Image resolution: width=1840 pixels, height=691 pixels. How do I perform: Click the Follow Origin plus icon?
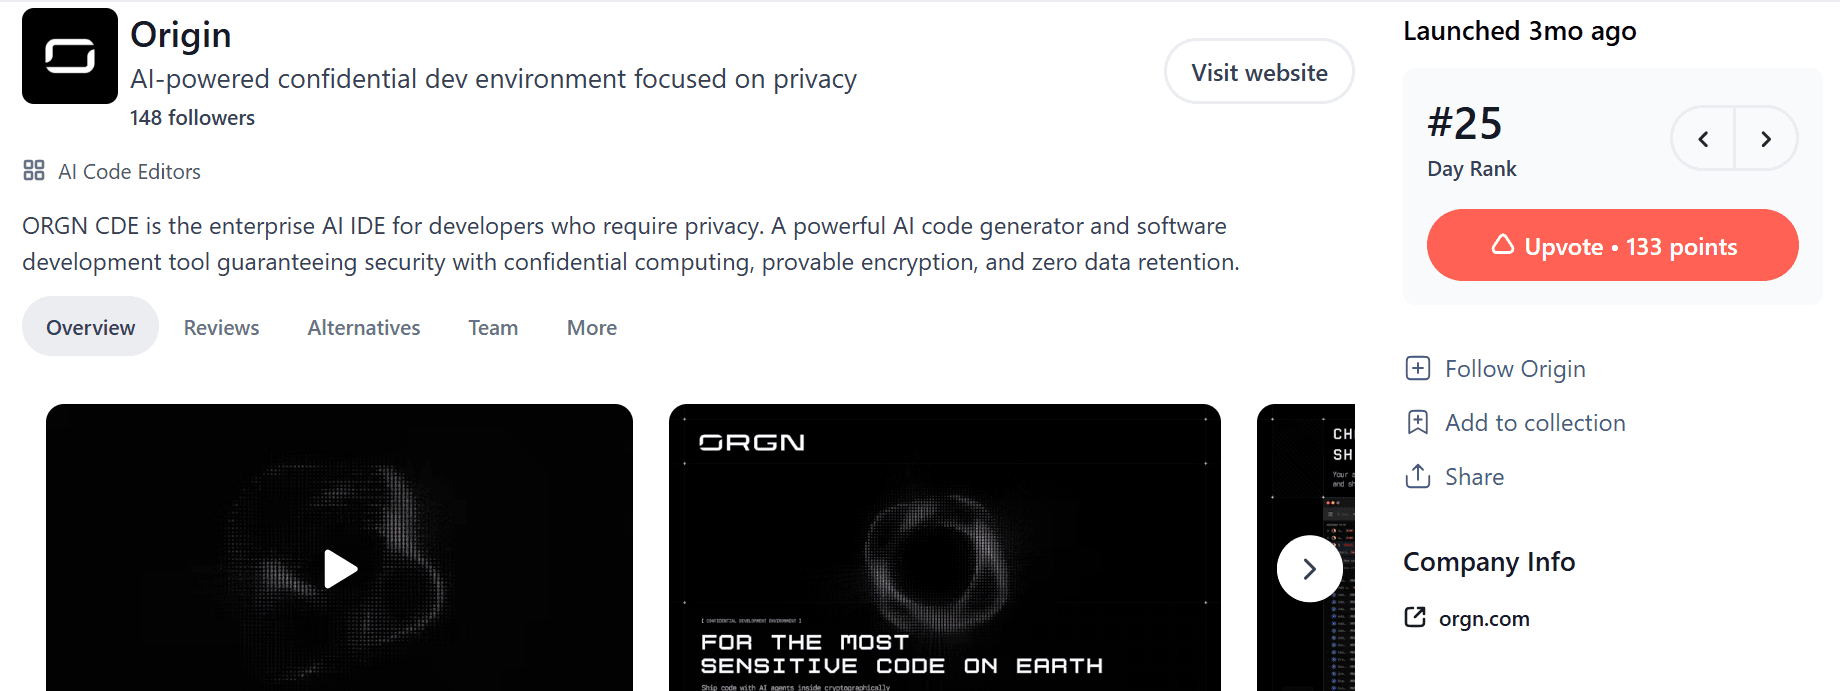1417,368
